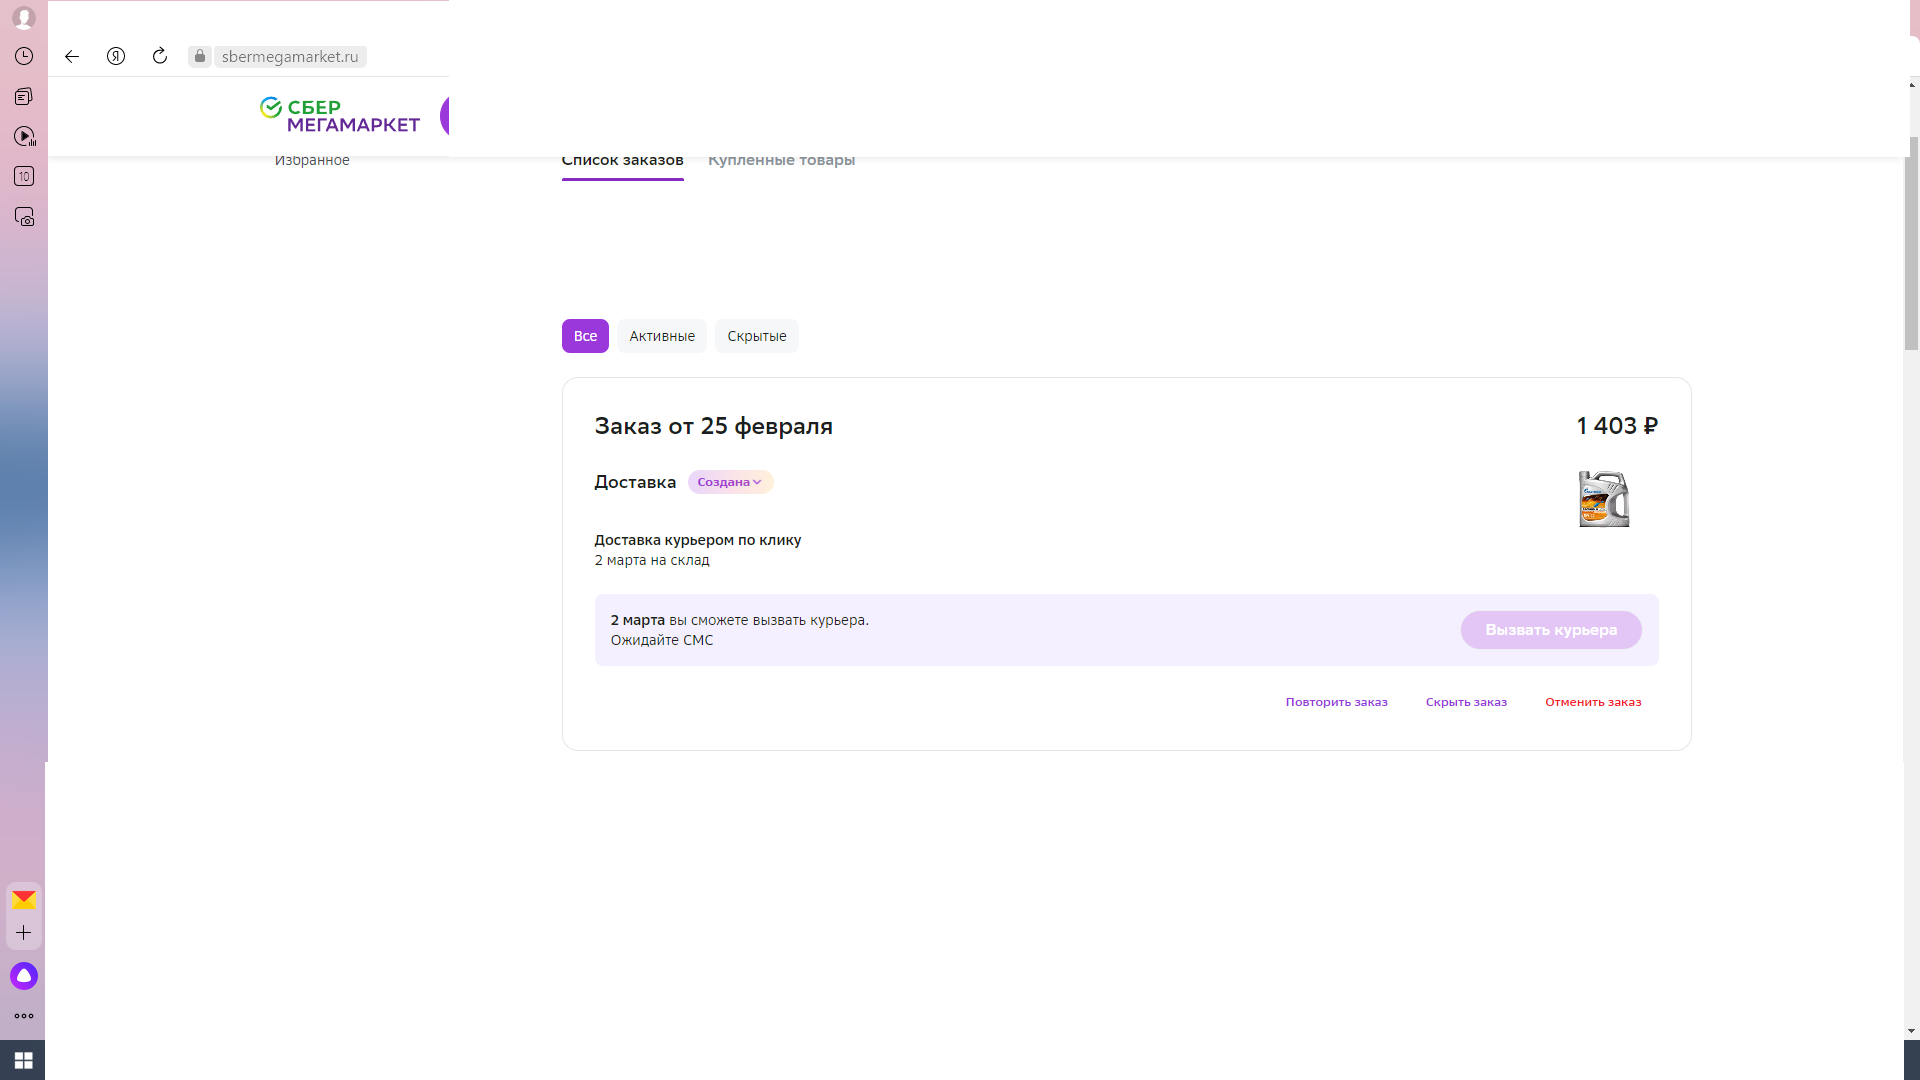Open the screenshot tool sidebar icon

tap(24, 217)
